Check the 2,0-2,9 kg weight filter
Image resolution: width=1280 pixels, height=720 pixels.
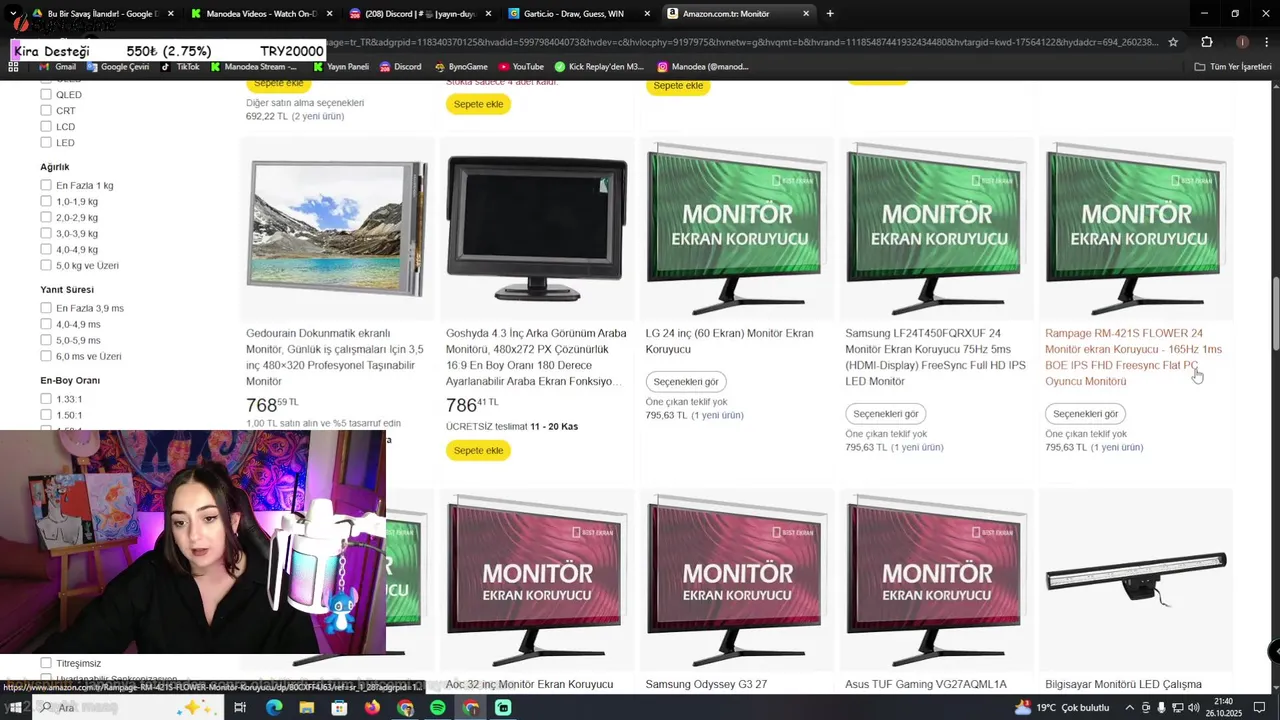(46, 217)
